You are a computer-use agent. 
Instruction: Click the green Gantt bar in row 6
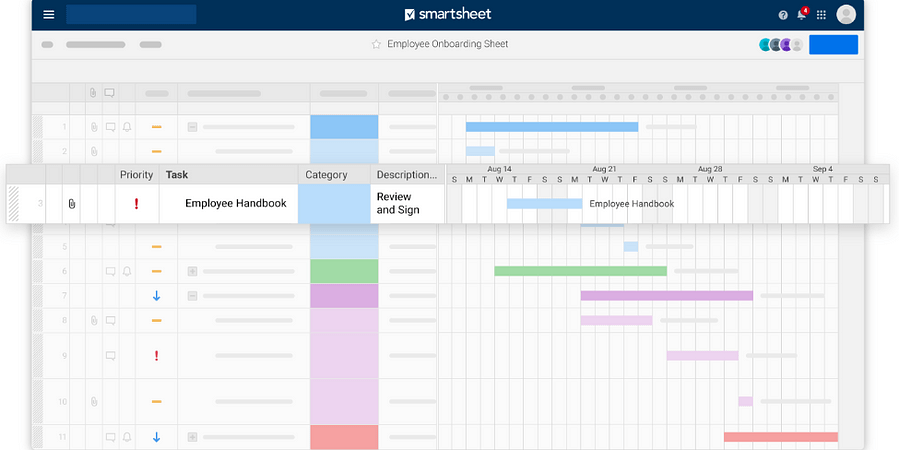point(580,271)
